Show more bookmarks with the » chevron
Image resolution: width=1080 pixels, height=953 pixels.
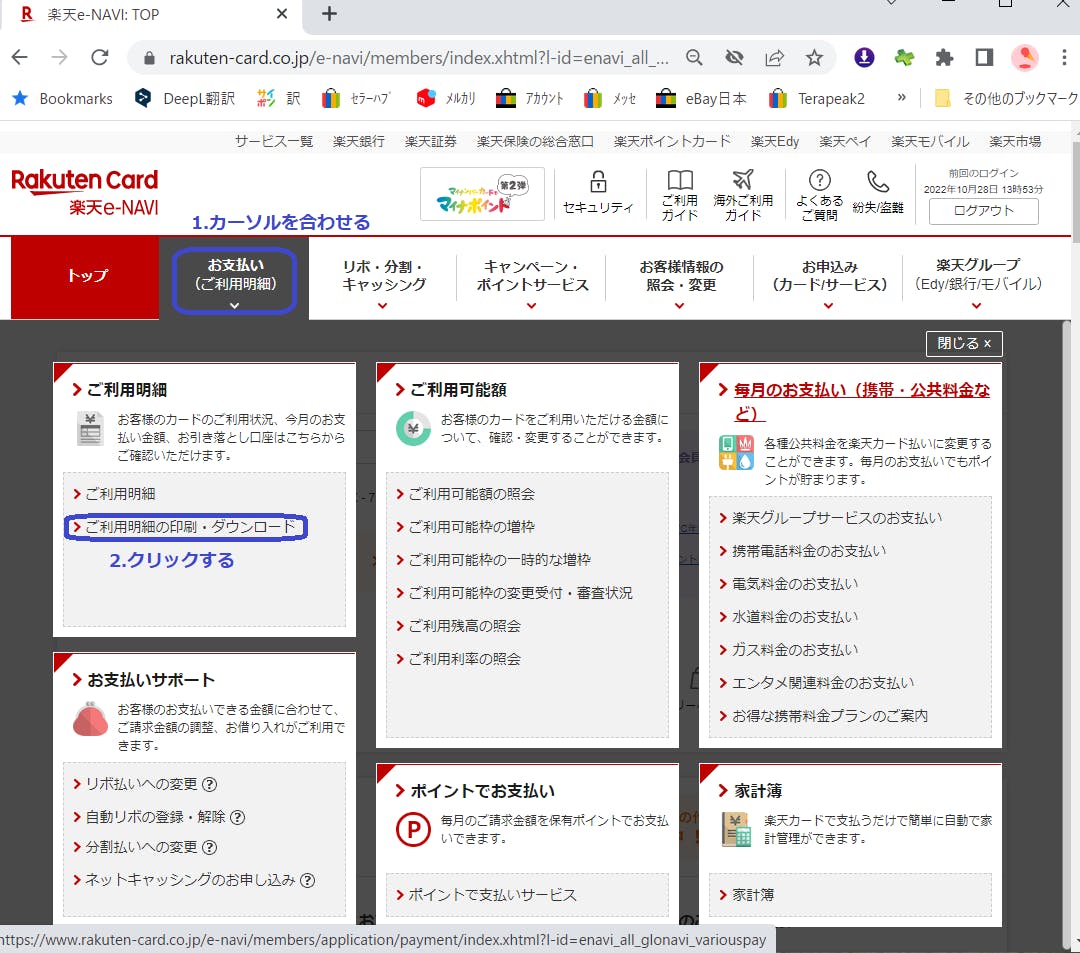click(x=902, y=97)
